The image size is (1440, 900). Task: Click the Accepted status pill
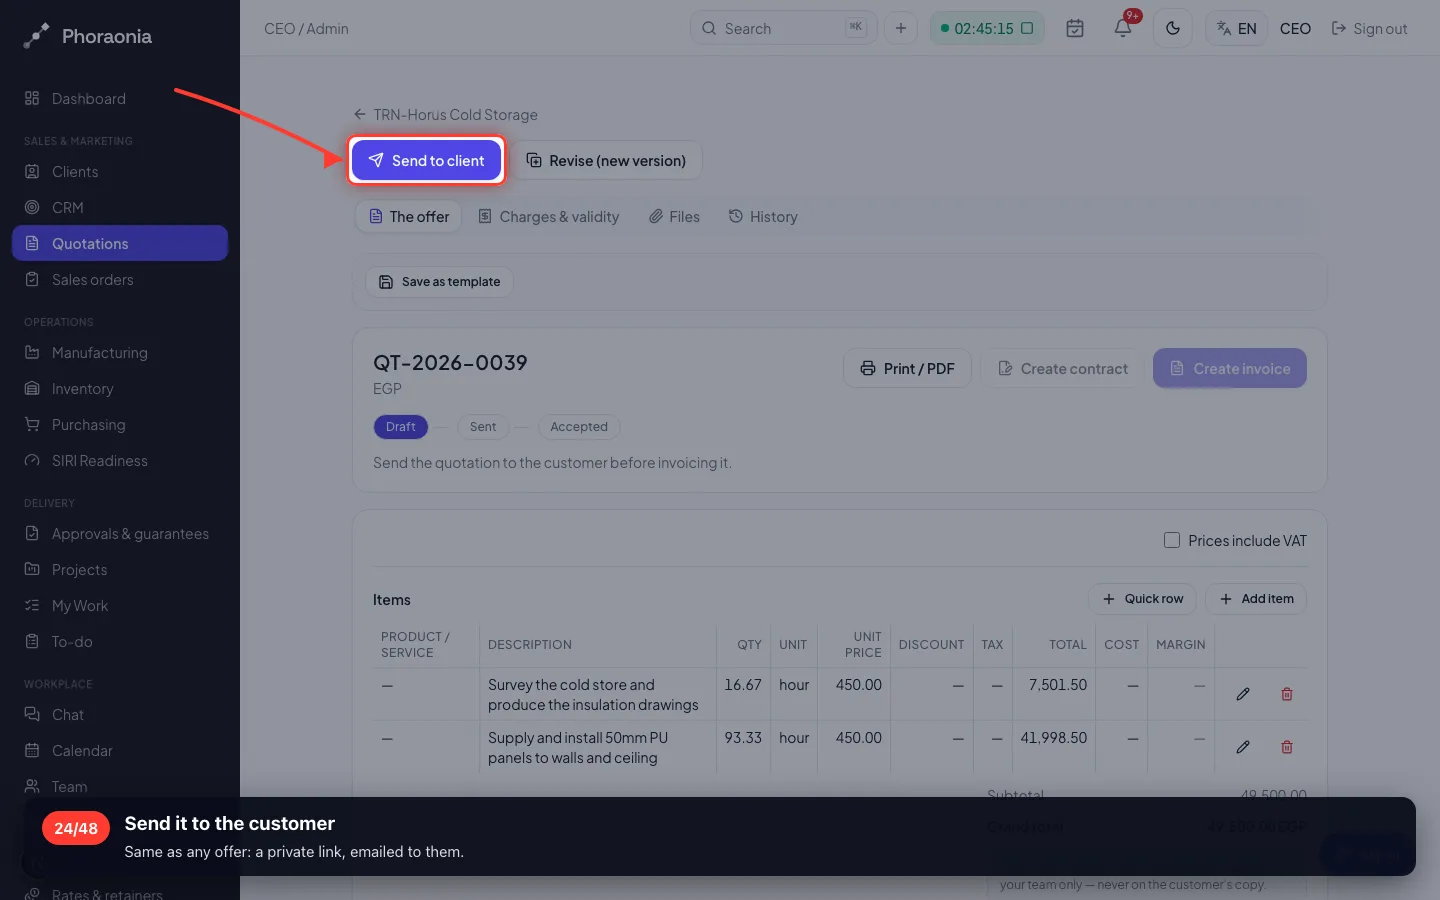[x=579, y=427]
